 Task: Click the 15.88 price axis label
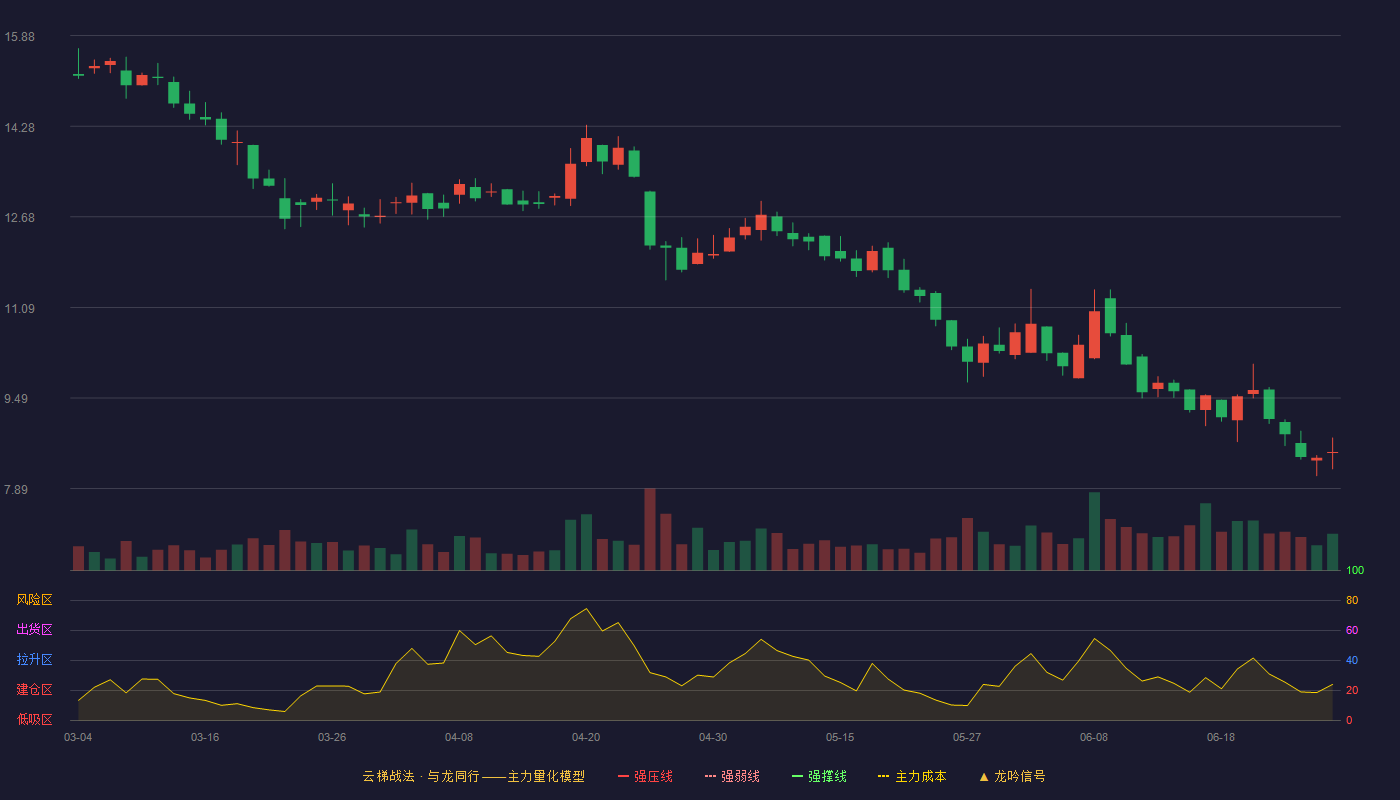point(19,37)
